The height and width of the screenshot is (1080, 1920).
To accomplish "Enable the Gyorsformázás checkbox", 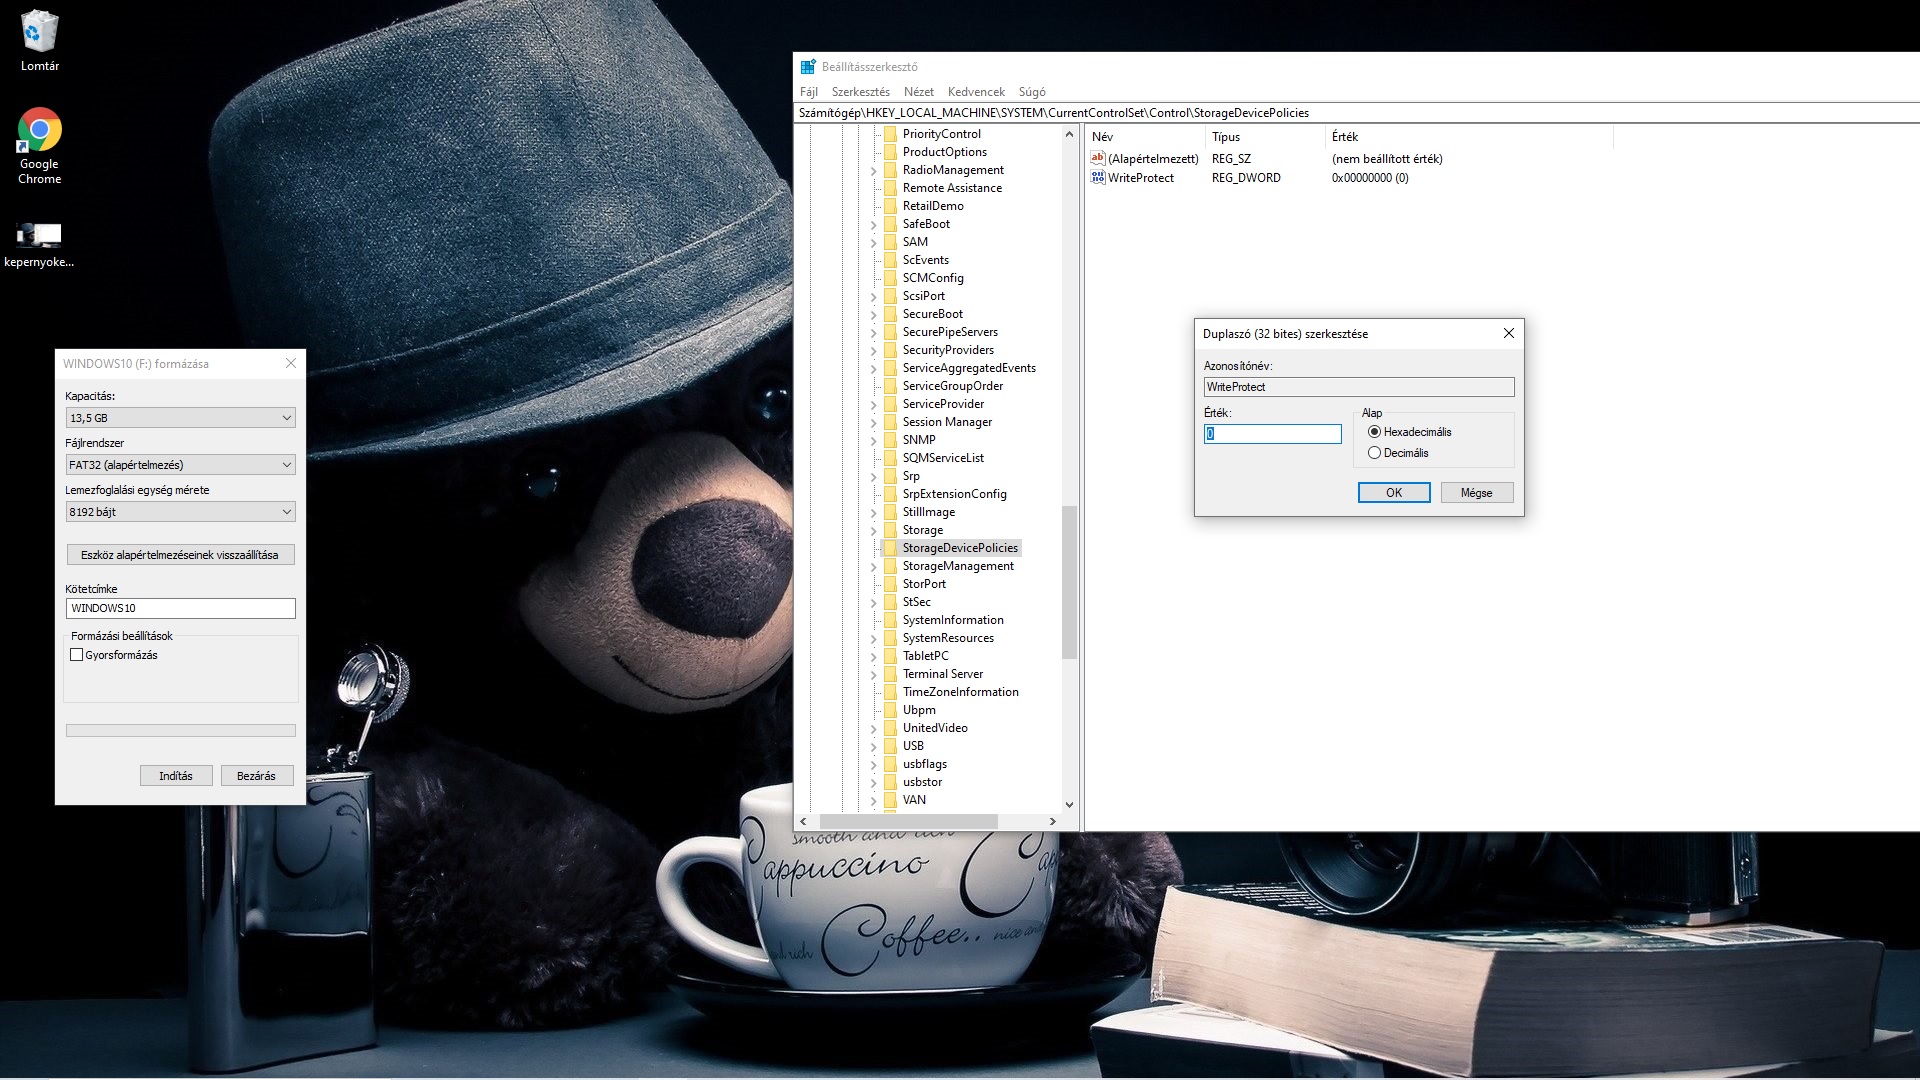I will (77, 655).
